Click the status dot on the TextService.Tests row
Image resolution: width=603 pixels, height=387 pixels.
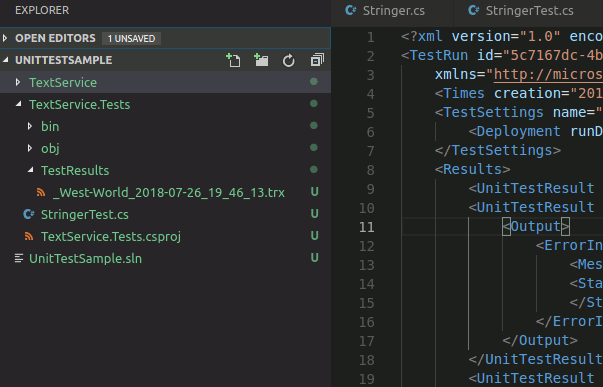pos(314,103)
